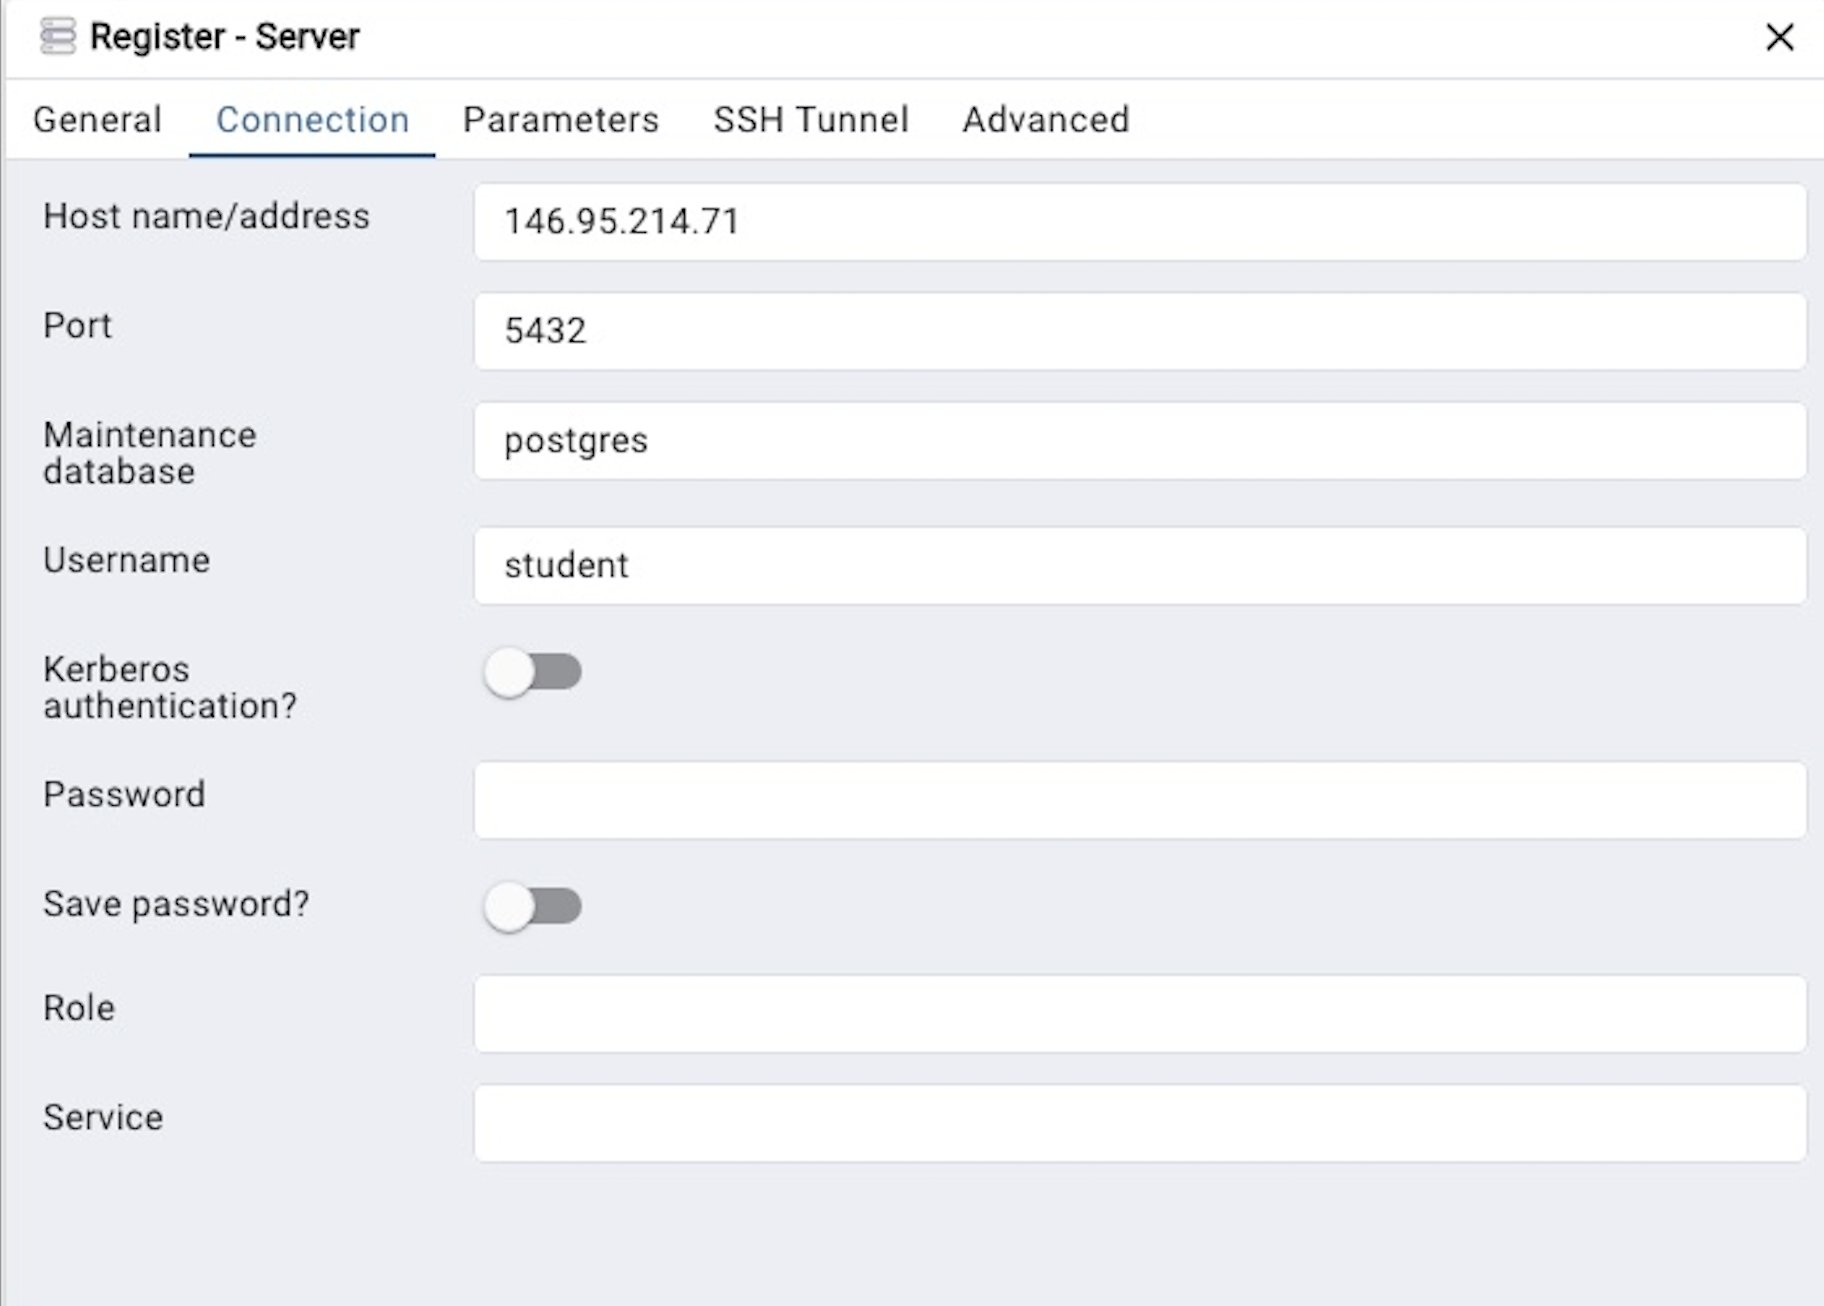Image resolution: width=1824 pixels, height=1306 pixels.
Task: Click the Port field showing 5432
Action: 1140,331
